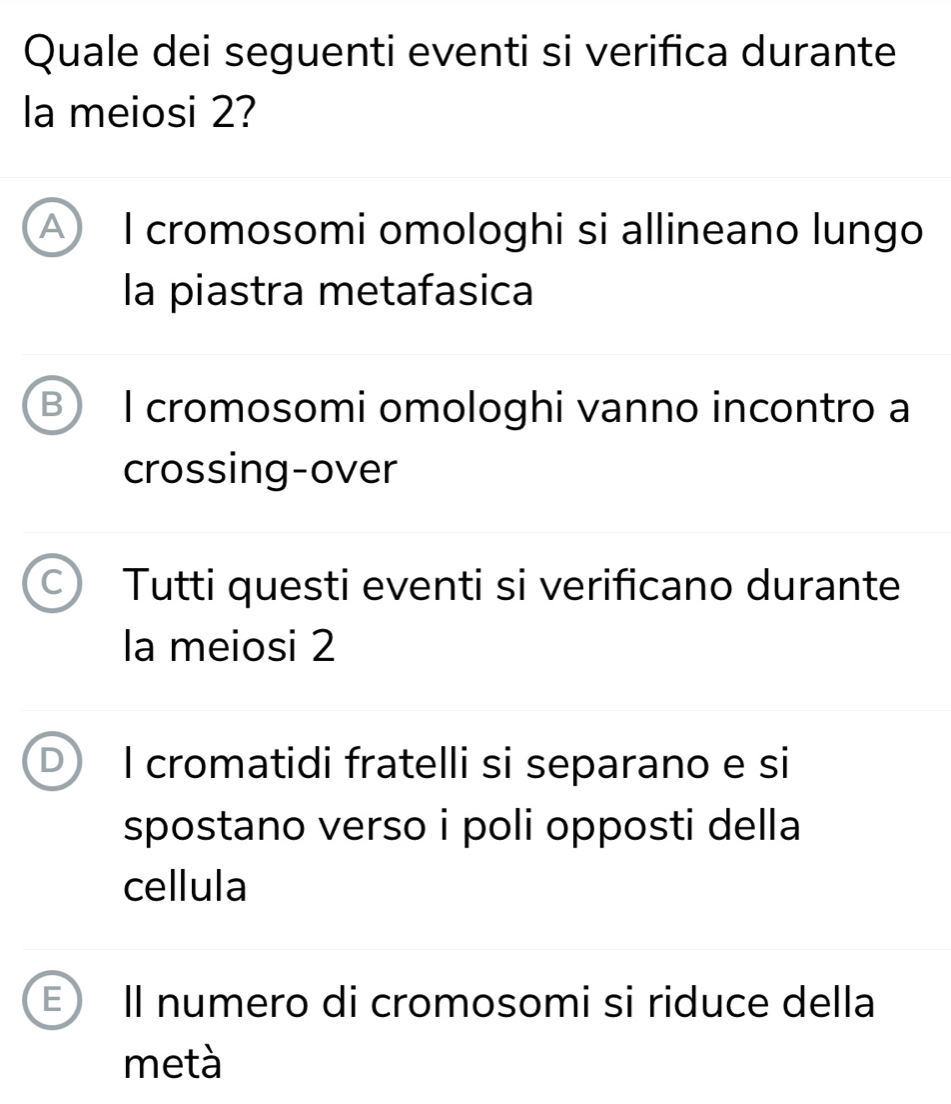Click 'I cromosomi omologhi vanno incontro a' text
Viewport: 951px width, 1104px height.
coord(516,409)
